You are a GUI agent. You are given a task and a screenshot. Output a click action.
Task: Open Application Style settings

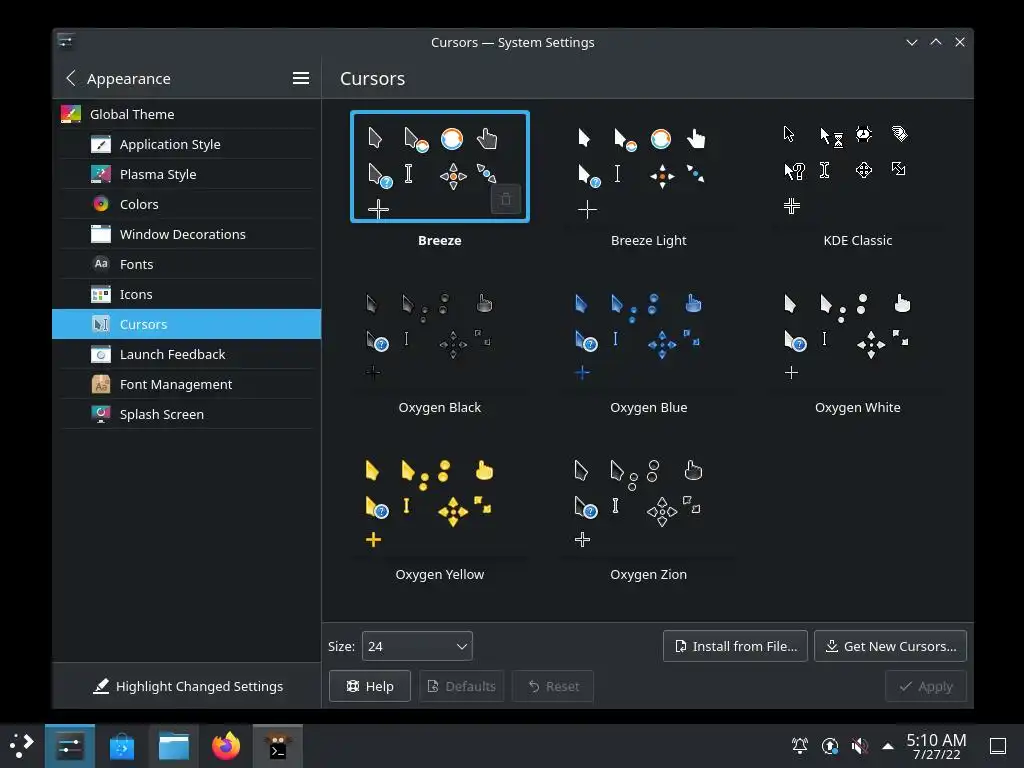click(x=186, y=144)
